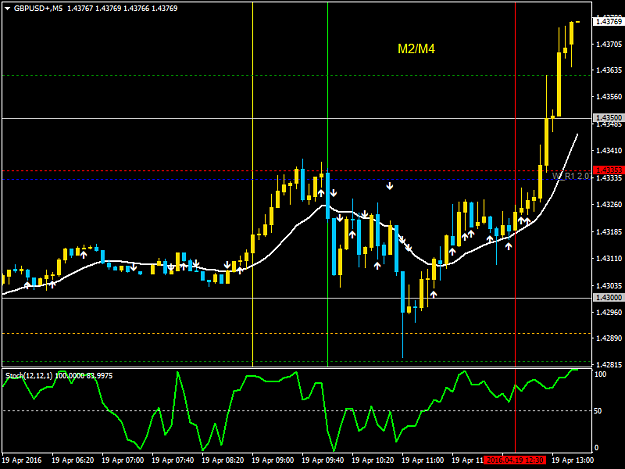The height and width of the screenshot is (469, 625).
Task: Click the 1.43410 price scale value
Action: 609,150
